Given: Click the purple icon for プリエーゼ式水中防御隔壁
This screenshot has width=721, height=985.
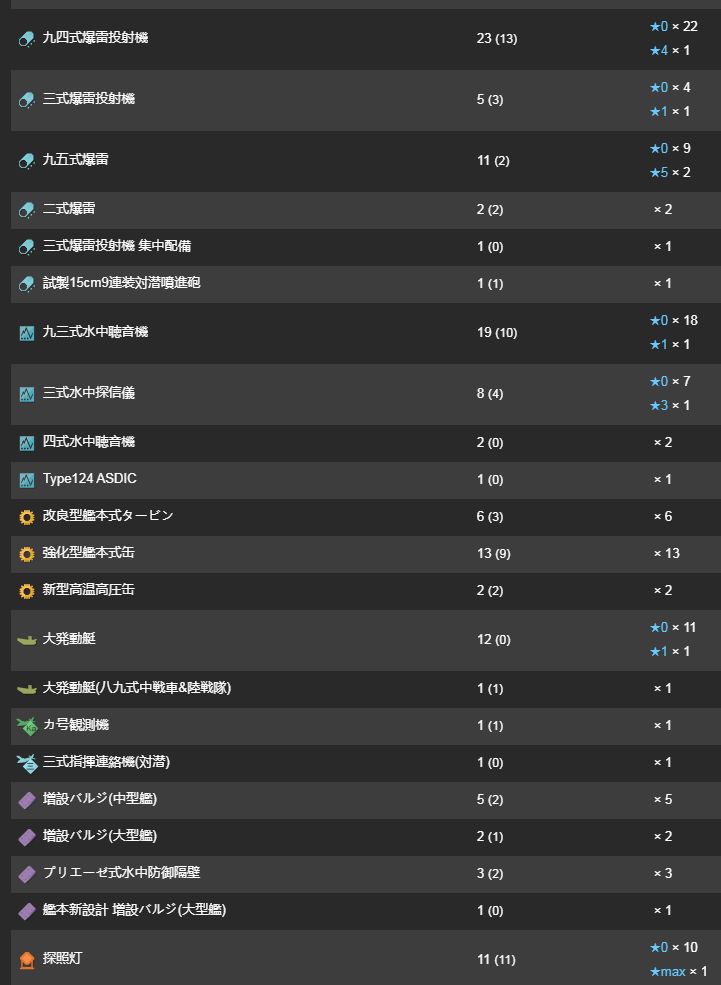Looking at the screenshot, I should 26,874.
